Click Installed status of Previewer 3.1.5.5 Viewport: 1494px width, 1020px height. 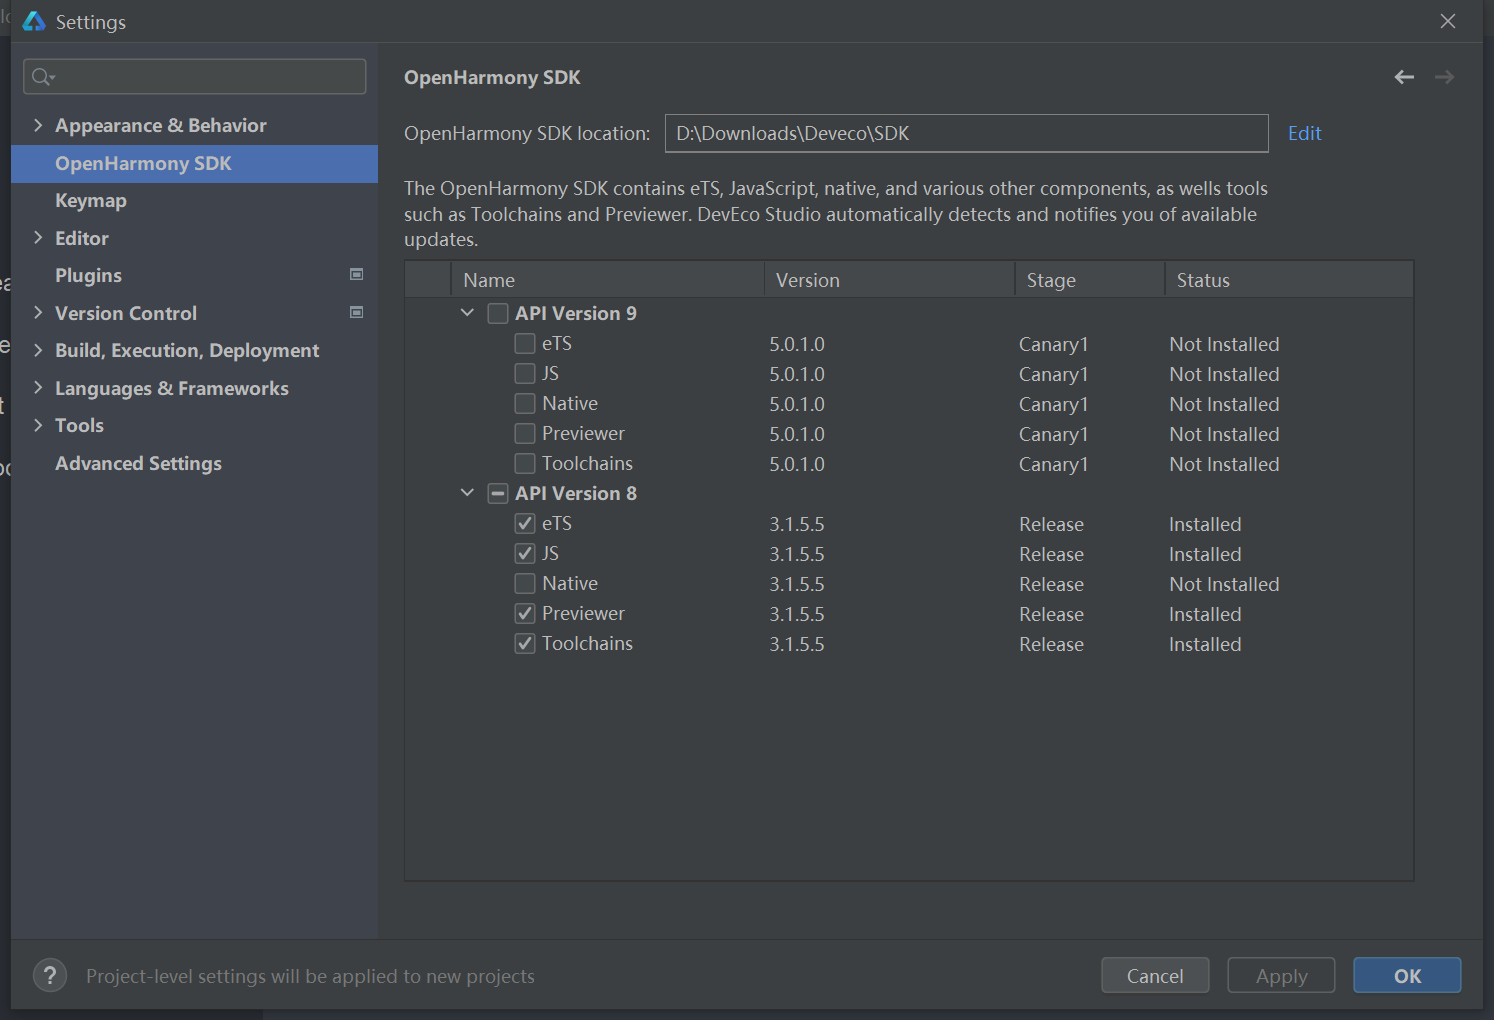click(1205, 614)
